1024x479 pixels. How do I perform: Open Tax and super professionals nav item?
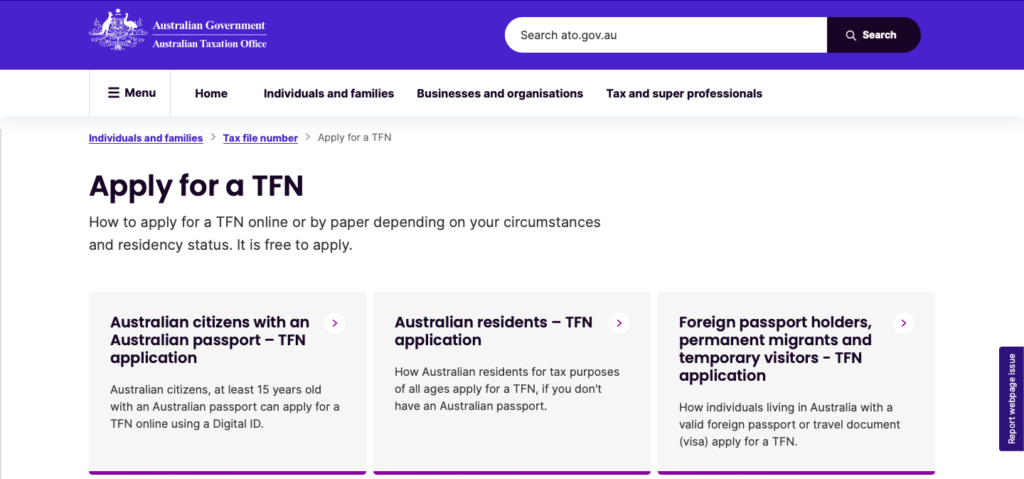(x=684, y=93)
